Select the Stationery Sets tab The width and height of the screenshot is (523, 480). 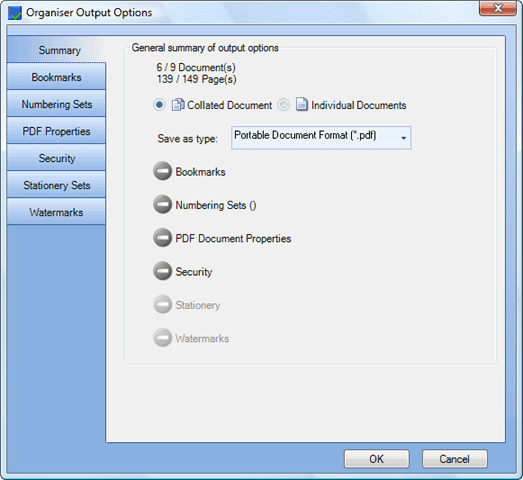56,185
